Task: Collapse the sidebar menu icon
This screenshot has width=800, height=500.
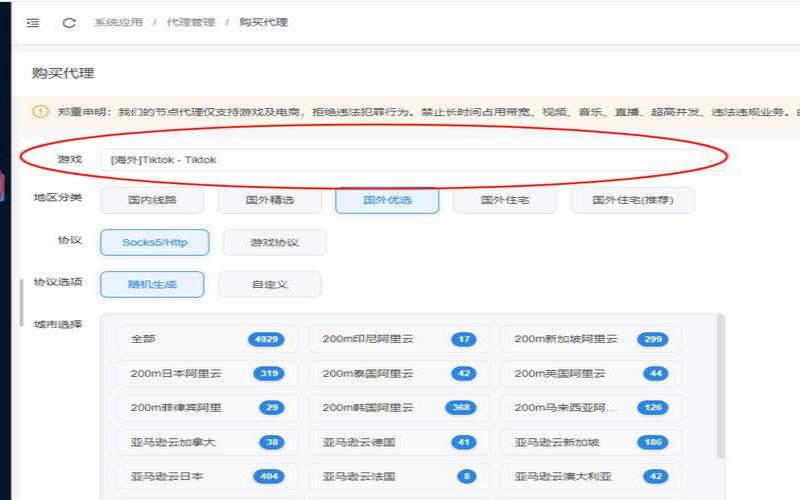Action: tap(33, 22)
